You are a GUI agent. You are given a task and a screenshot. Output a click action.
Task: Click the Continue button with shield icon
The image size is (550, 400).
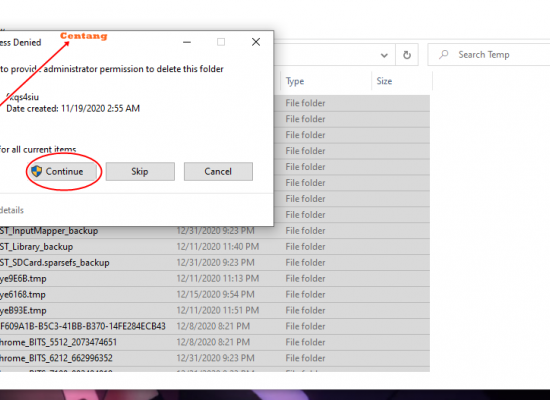tap(62, 172)
